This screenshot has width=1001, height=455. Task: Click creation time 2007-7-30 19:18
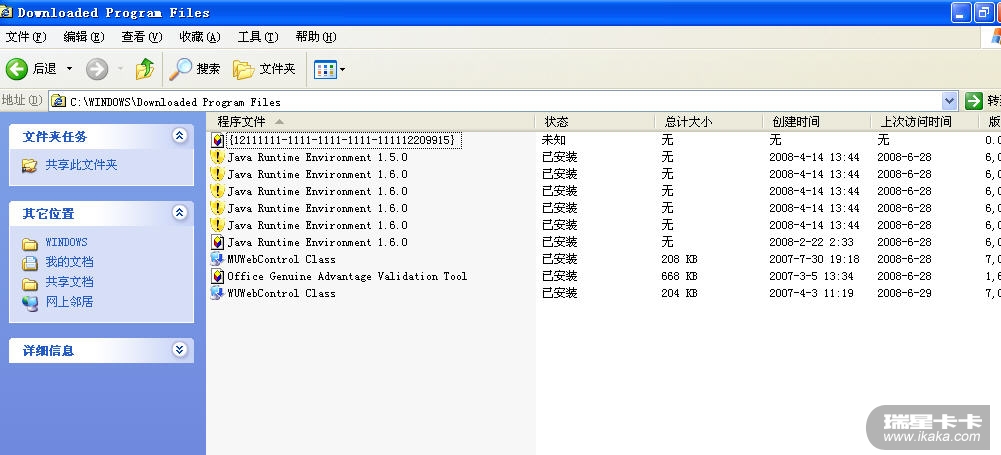[x=814, y=259]
